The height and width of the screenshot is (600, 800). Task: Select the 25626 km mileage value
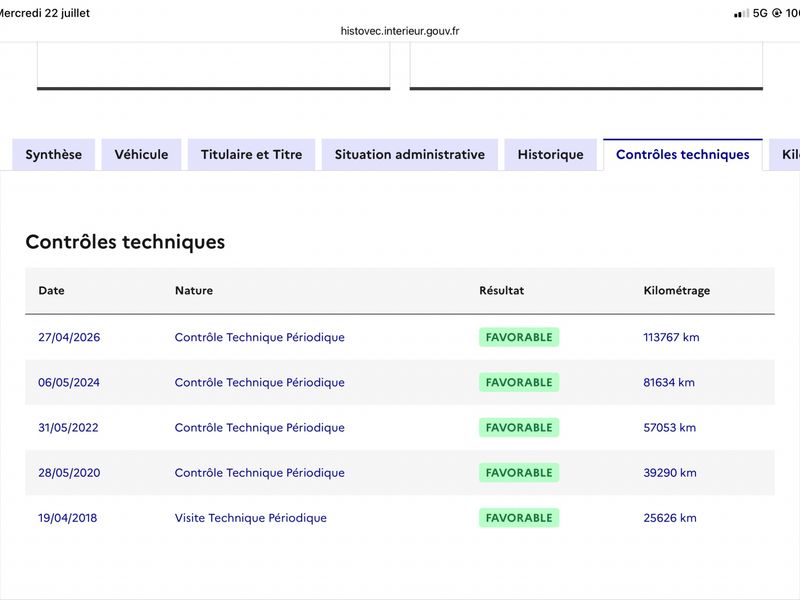point(670,518)
